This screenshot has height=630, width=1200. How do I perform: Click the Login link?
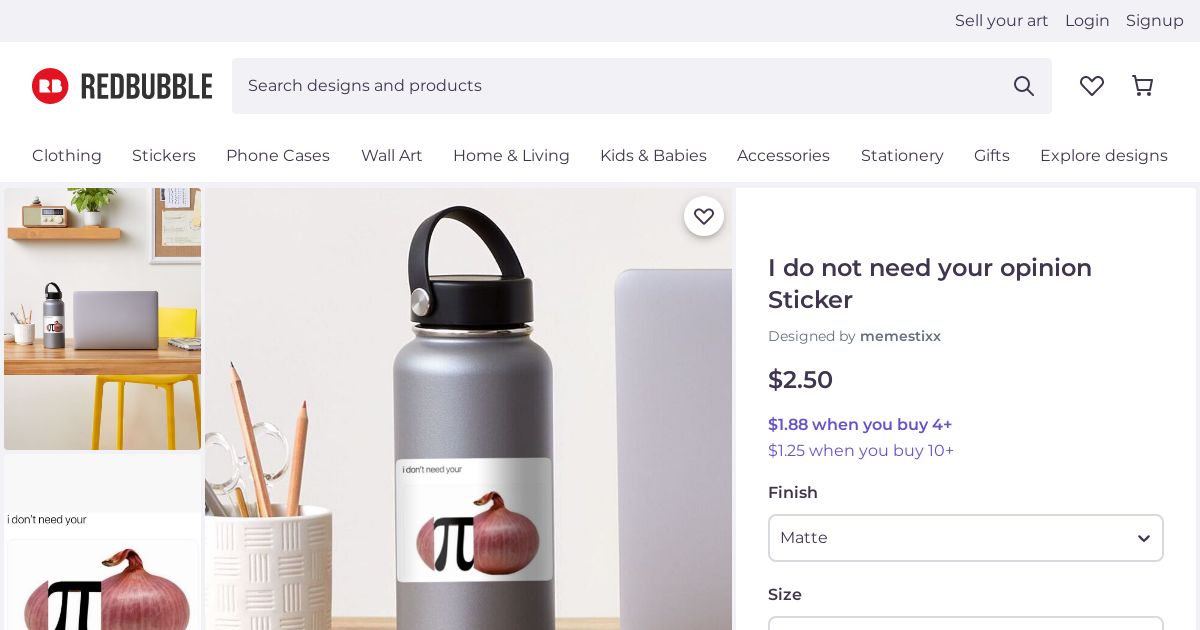[x=1087, y=21]
